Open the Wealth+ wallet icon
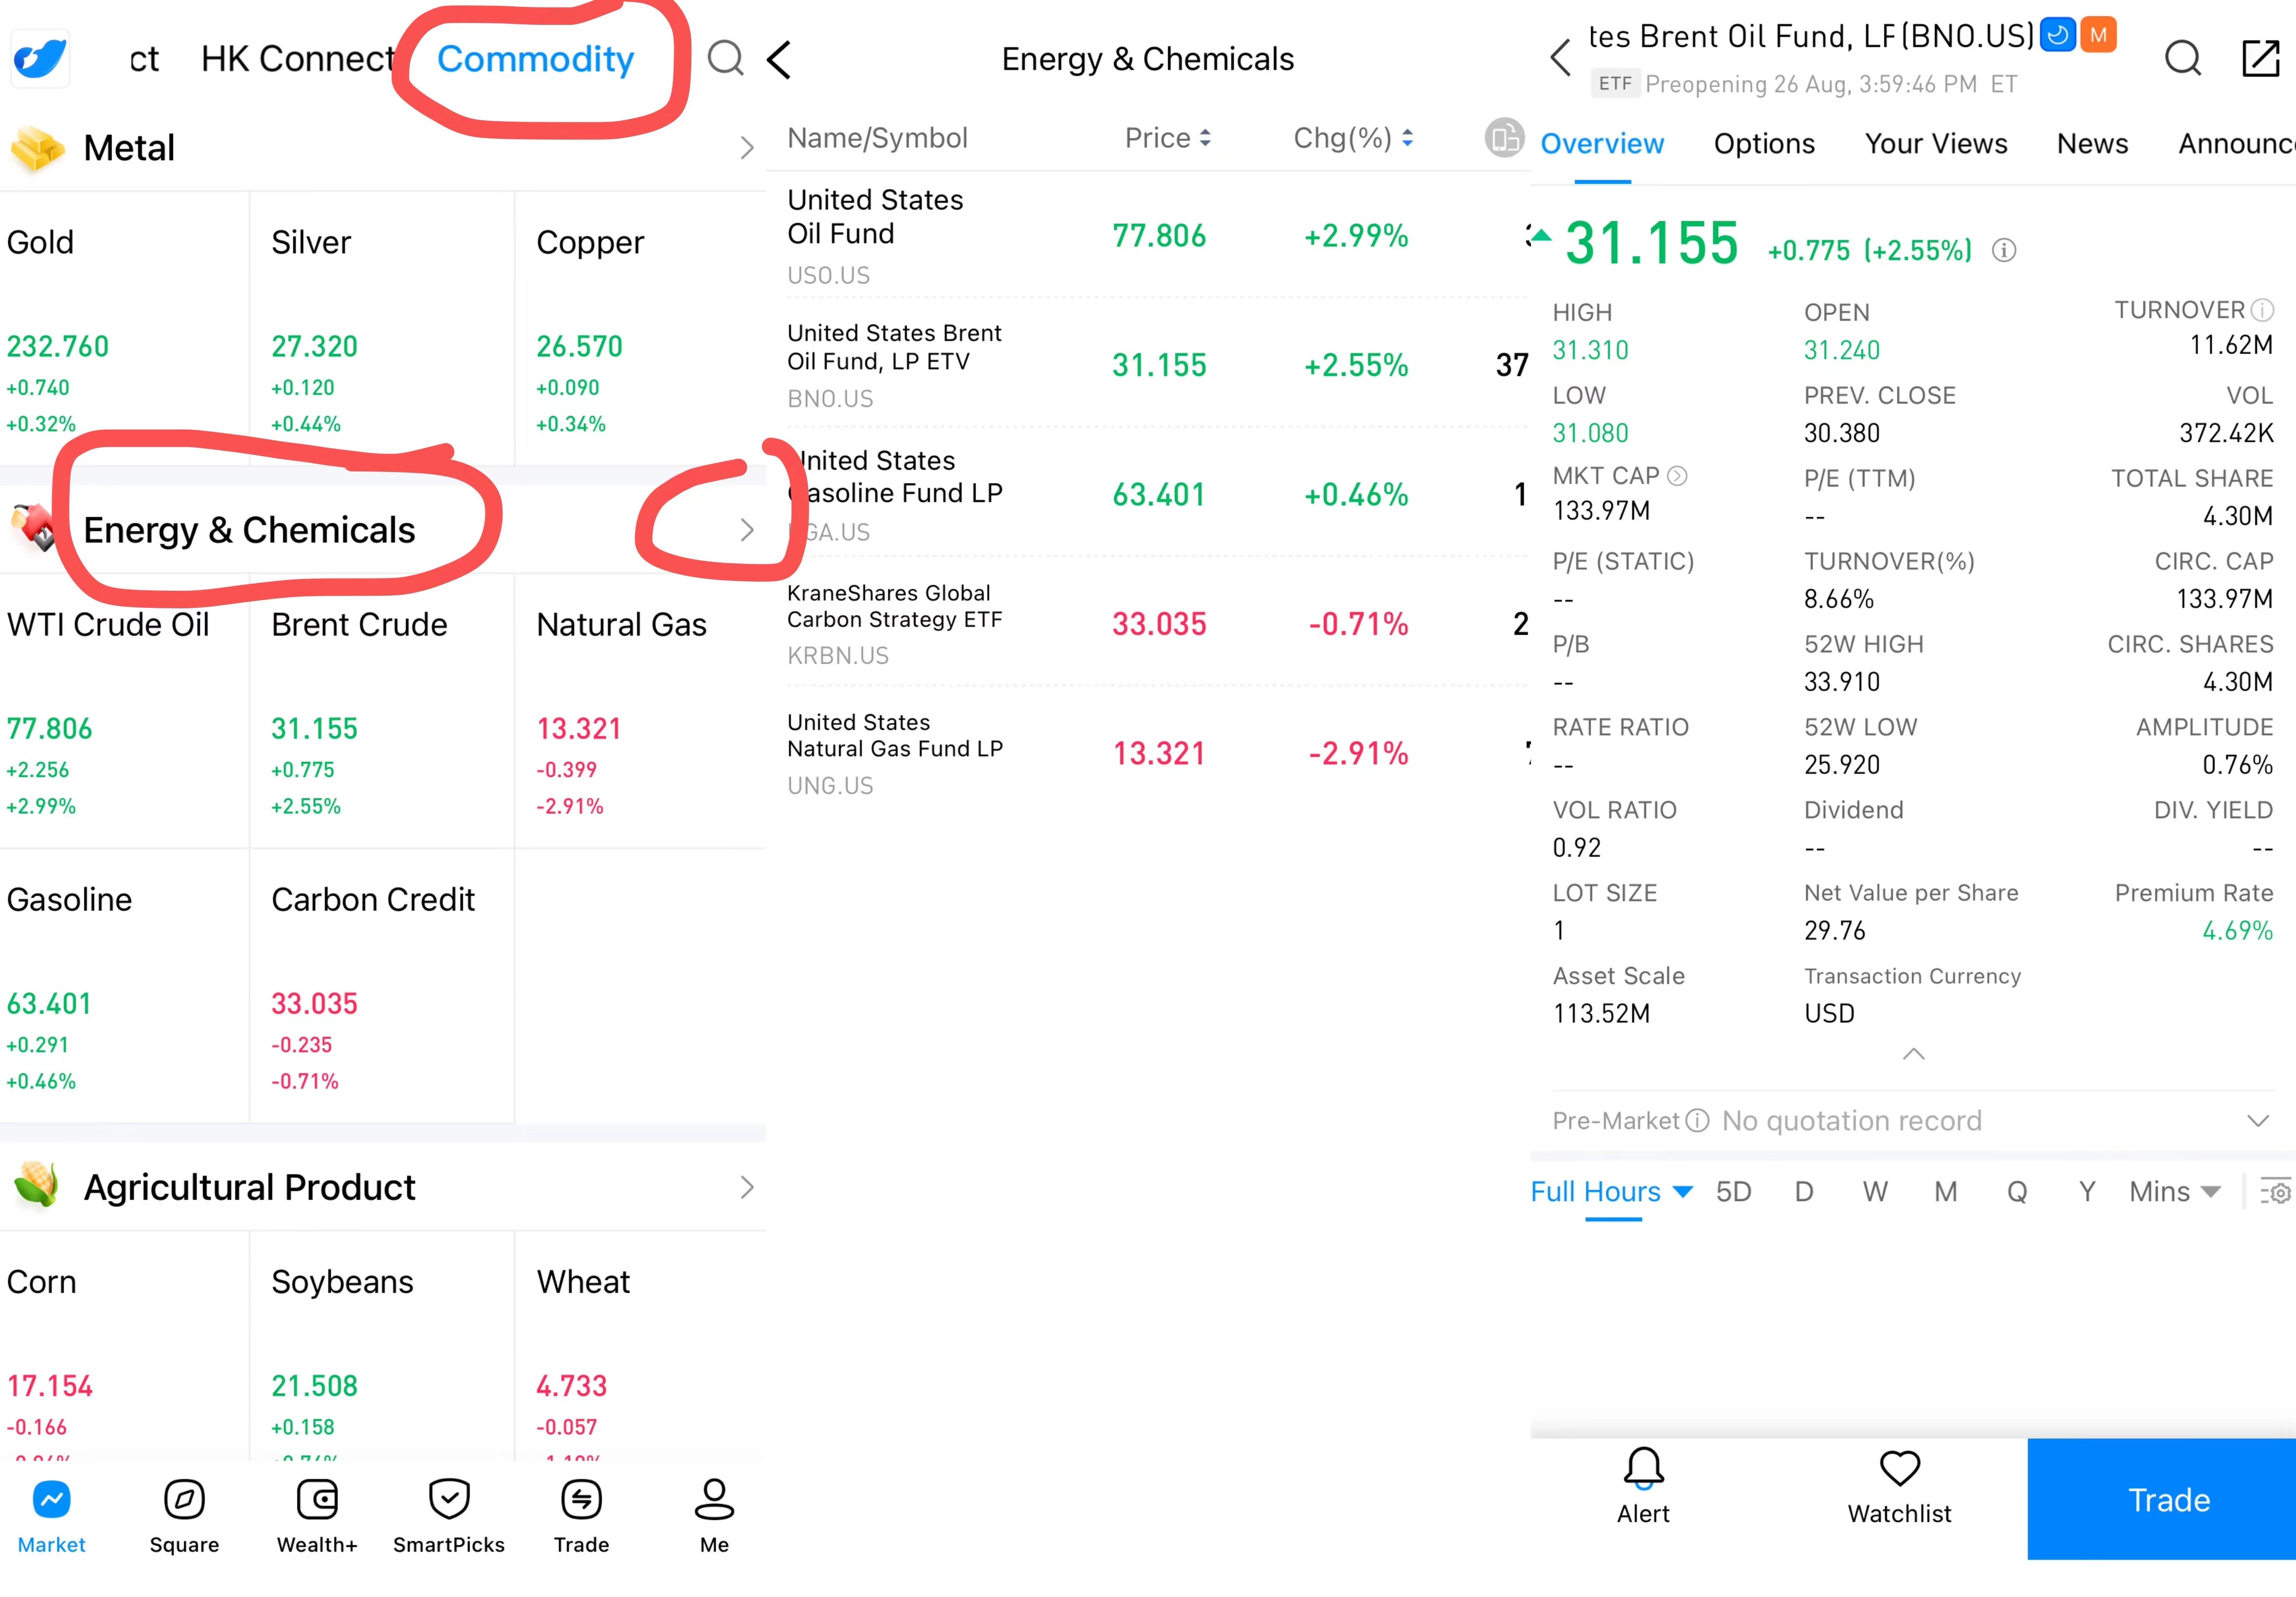The image size is (2296, 1597). click(x=317, y=1500)
